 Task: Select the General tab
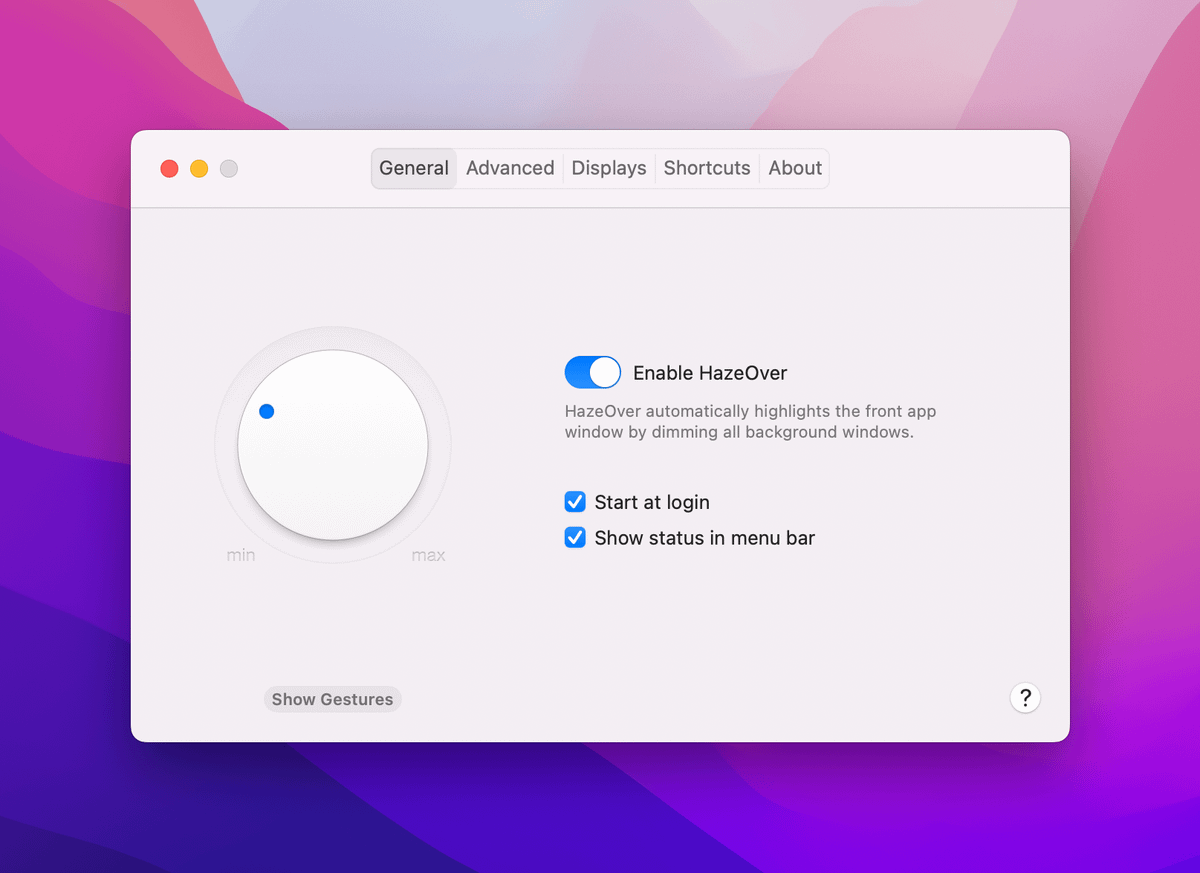(414, 168)
